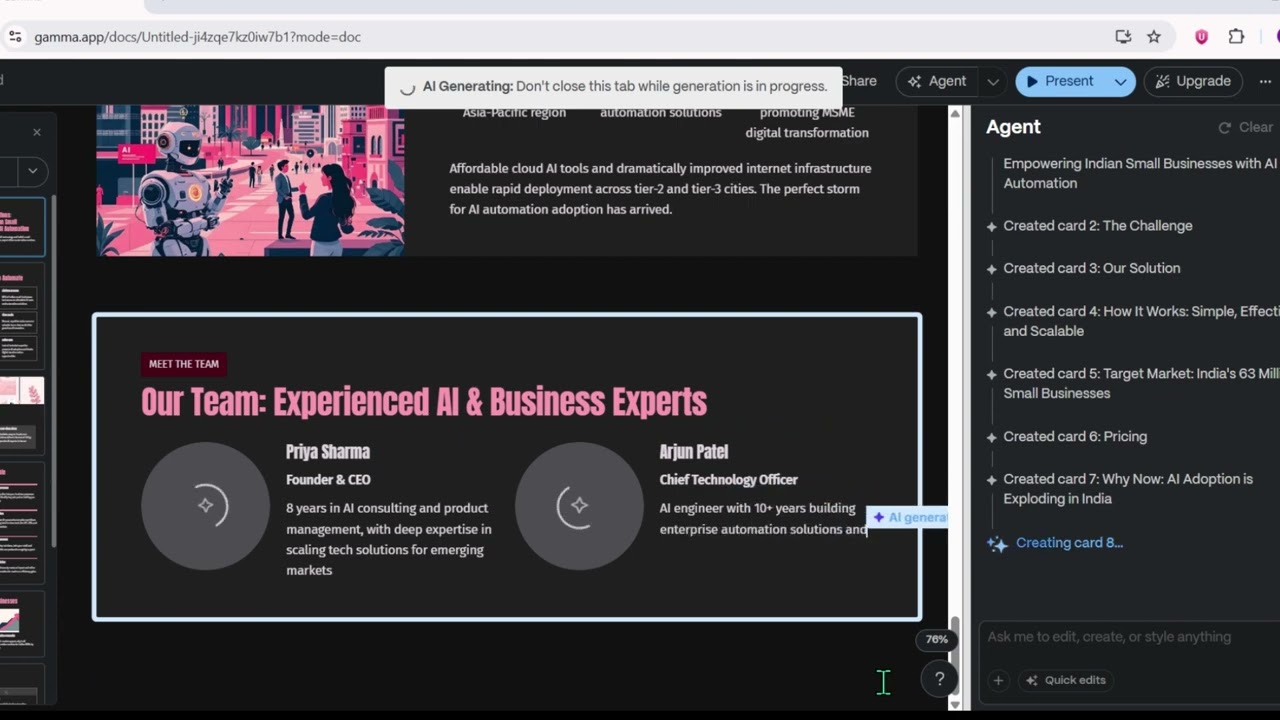Click the document scrollbar up arrow
Viewport: 1280px width, 720px height.
[x=955, y=114]
